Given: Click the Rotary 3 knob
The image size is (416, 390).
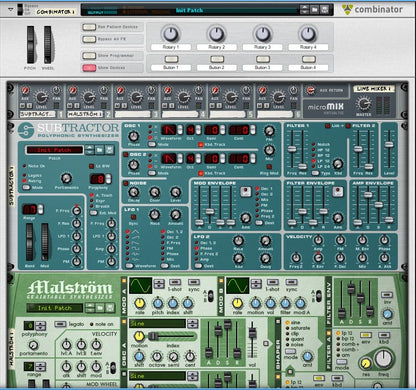Looking at the screenshot, I should click(263, 34).
